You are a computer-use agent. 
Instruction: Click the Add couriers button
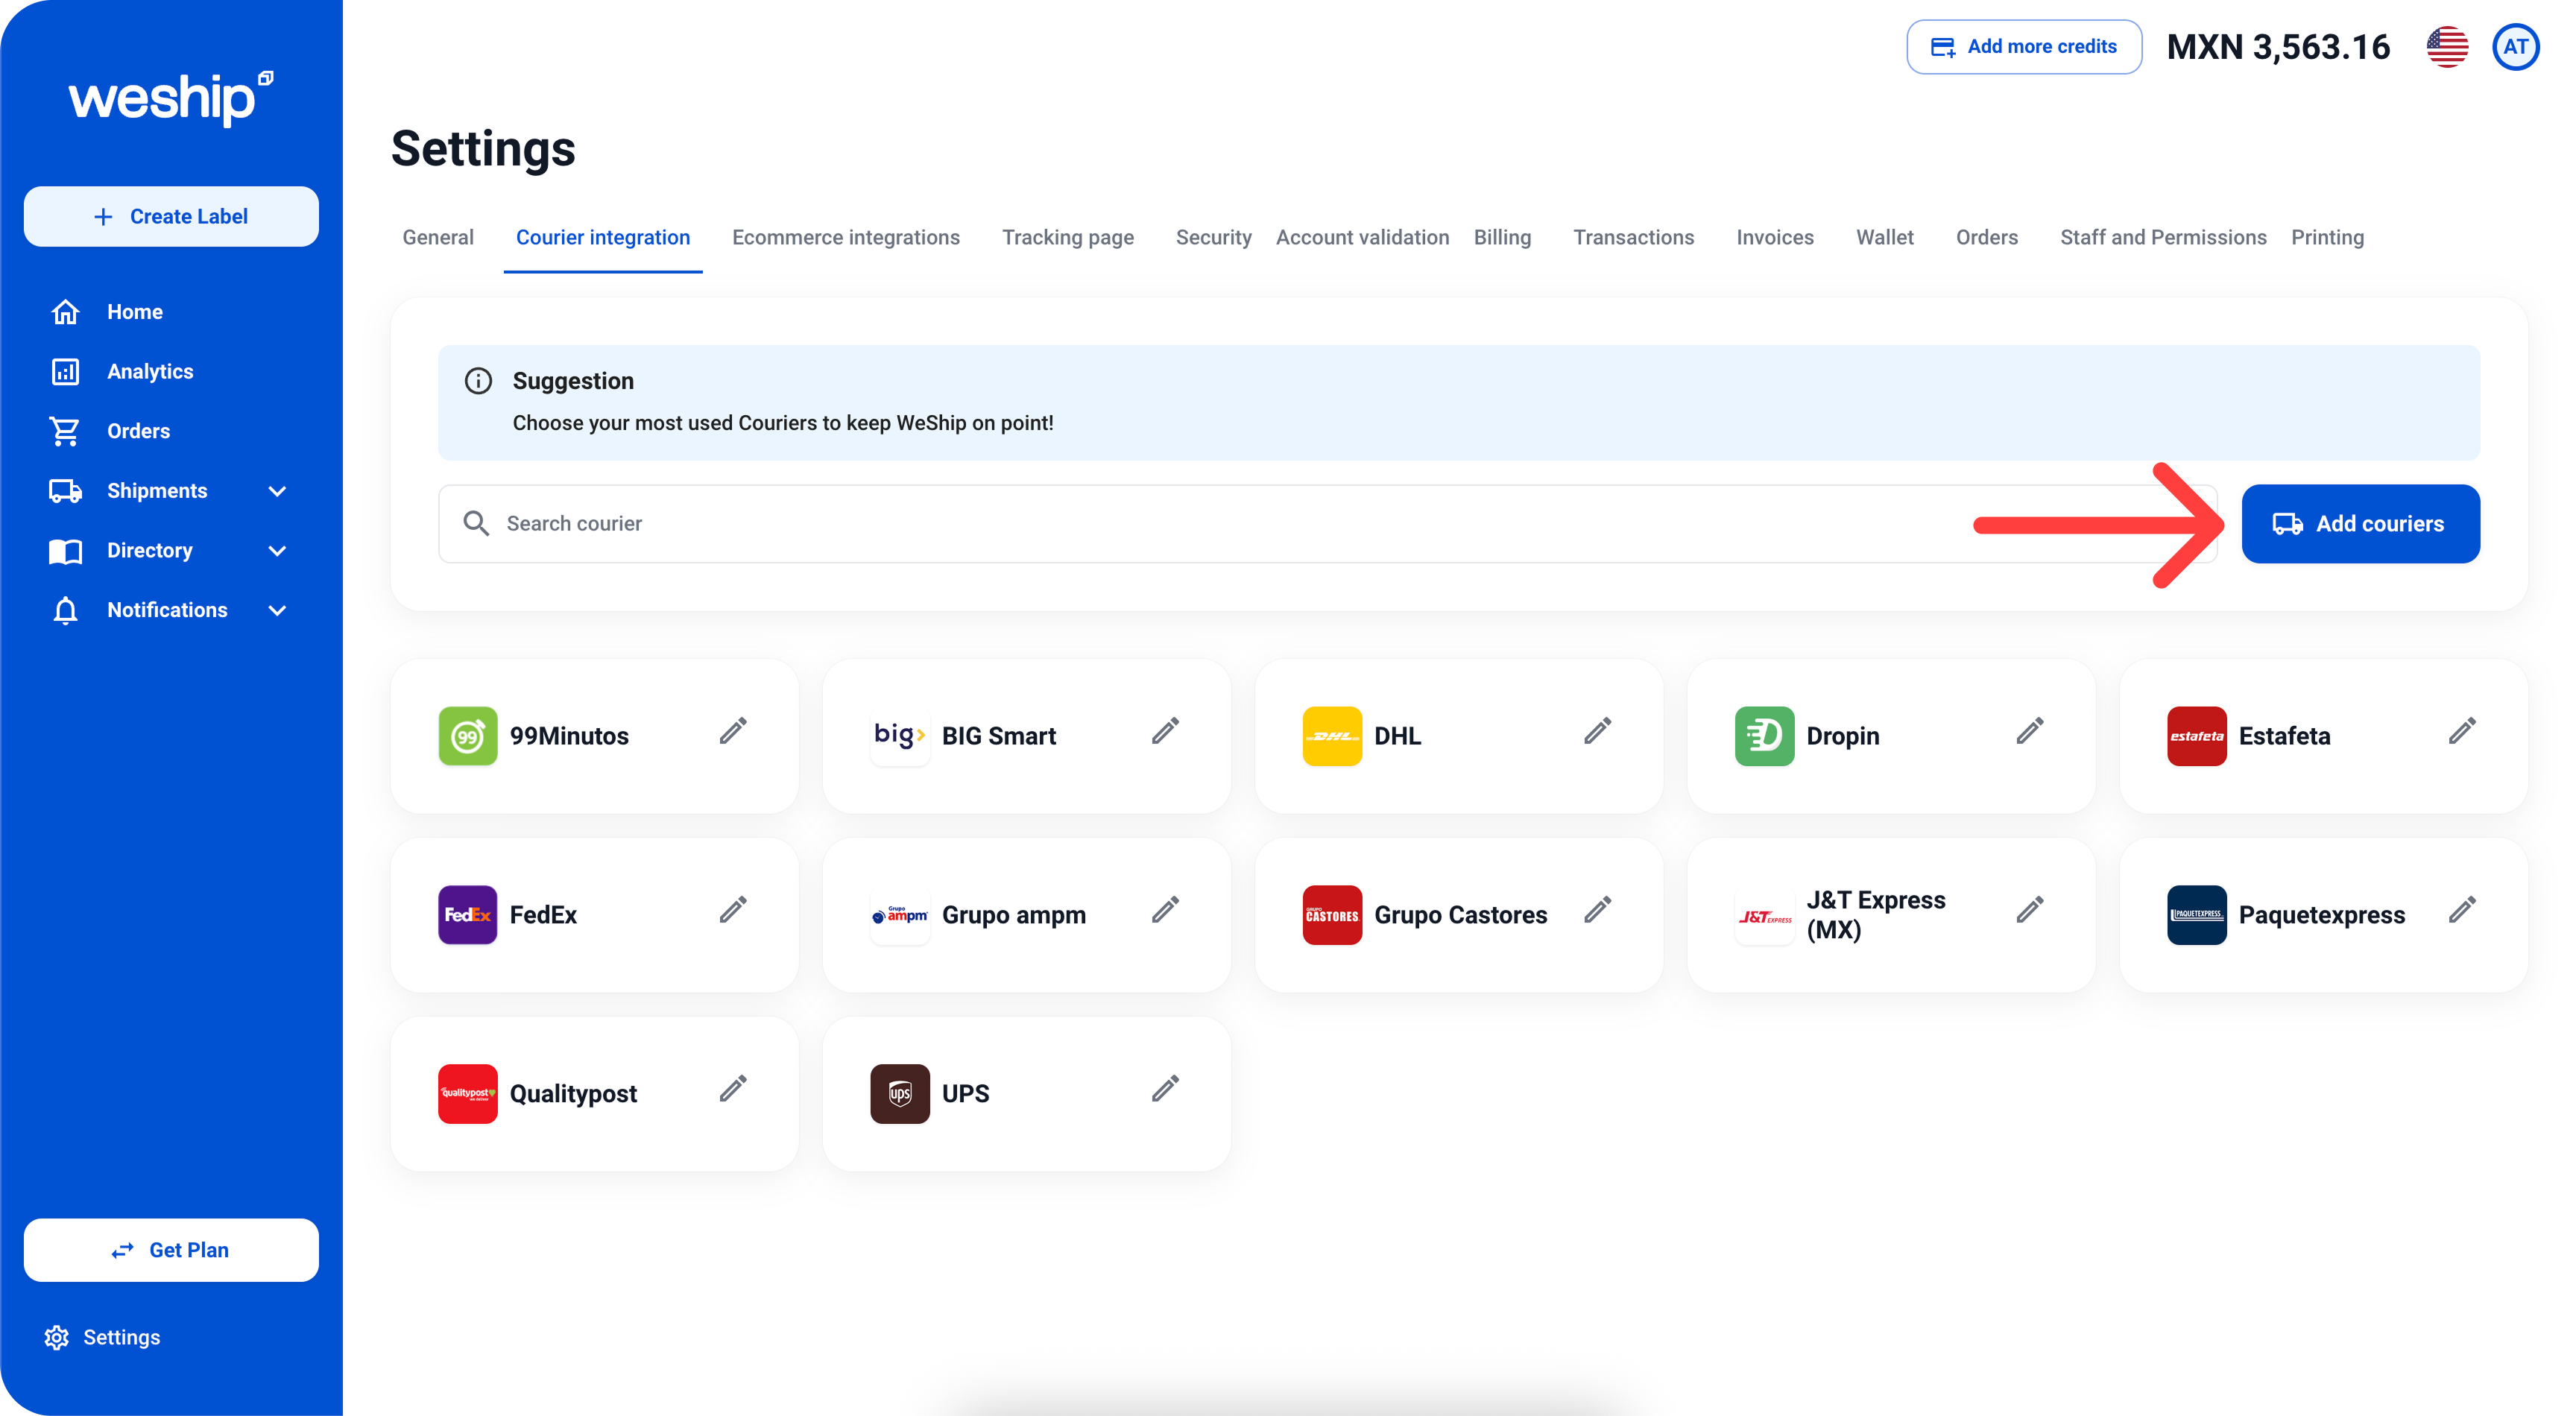(x=2360, y=524)
